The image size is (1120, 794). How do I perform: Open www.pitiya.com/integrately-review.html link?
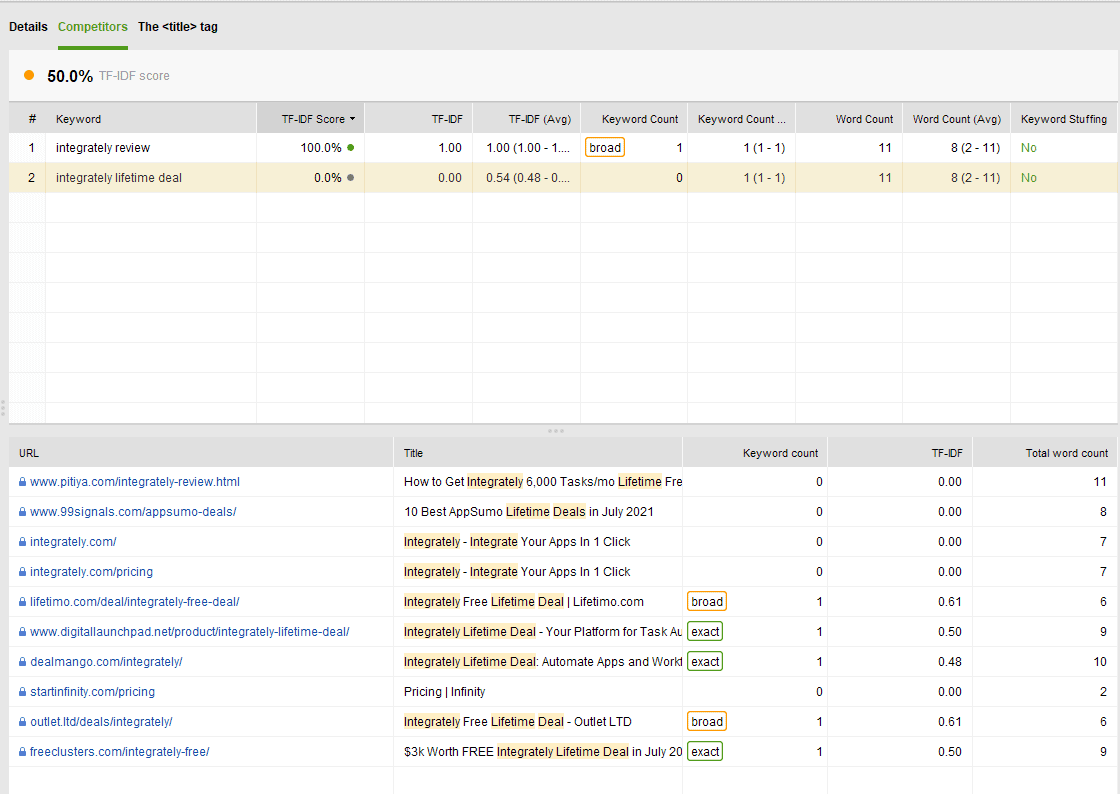click(135, 482)
